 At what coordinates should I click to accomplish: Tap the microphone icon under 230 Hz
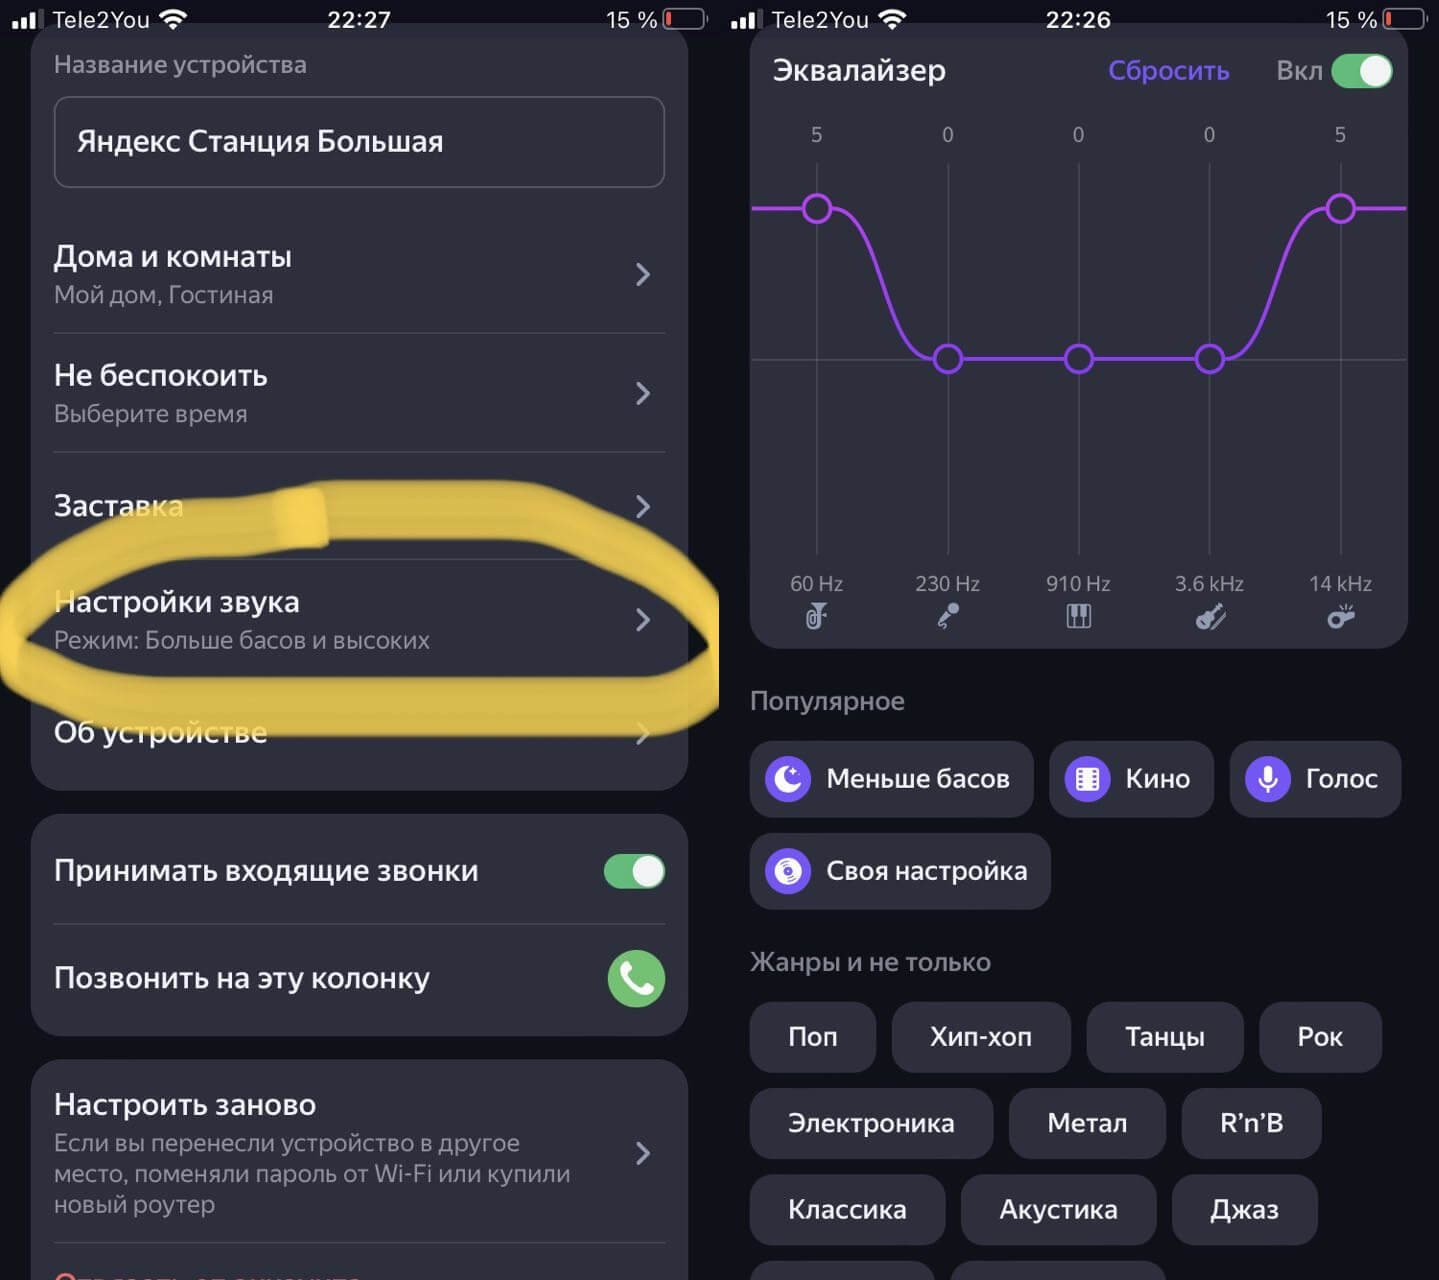tap(947, 616)
